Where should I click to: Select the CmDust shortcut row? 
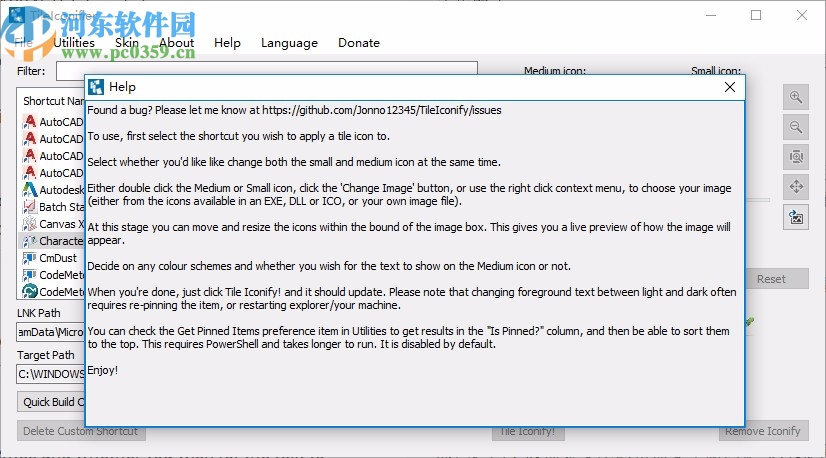tap(52, 258)
